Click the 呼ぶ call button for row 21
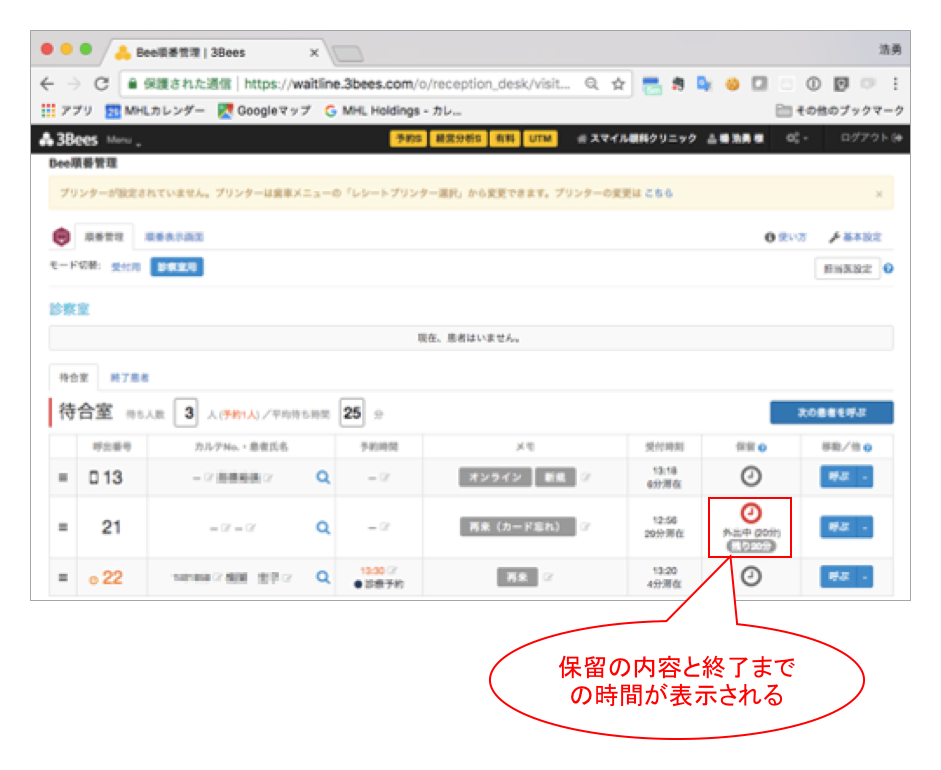This screenshot has height=770, width=941. (x=838, y=527)
